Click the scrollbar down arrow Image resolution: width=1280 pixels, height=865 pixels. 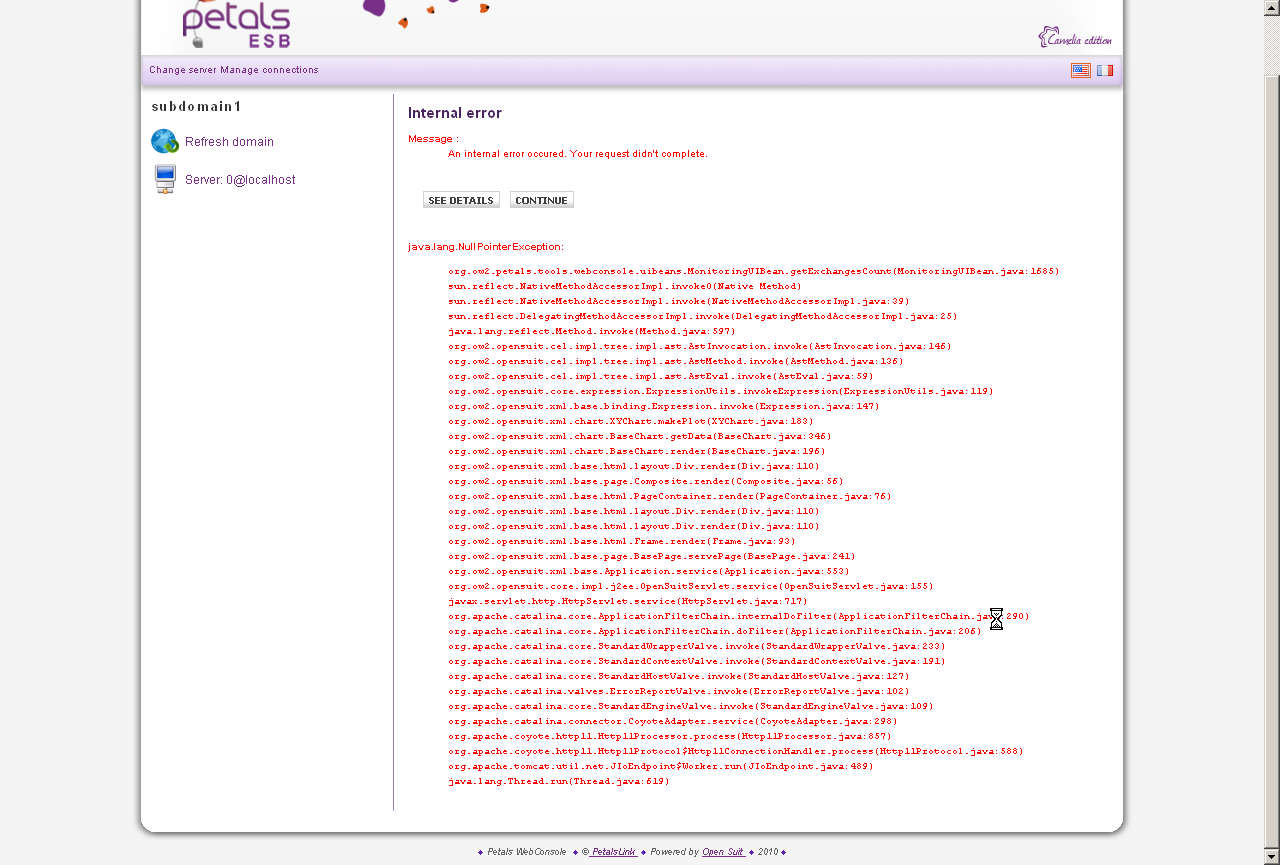1272,857
